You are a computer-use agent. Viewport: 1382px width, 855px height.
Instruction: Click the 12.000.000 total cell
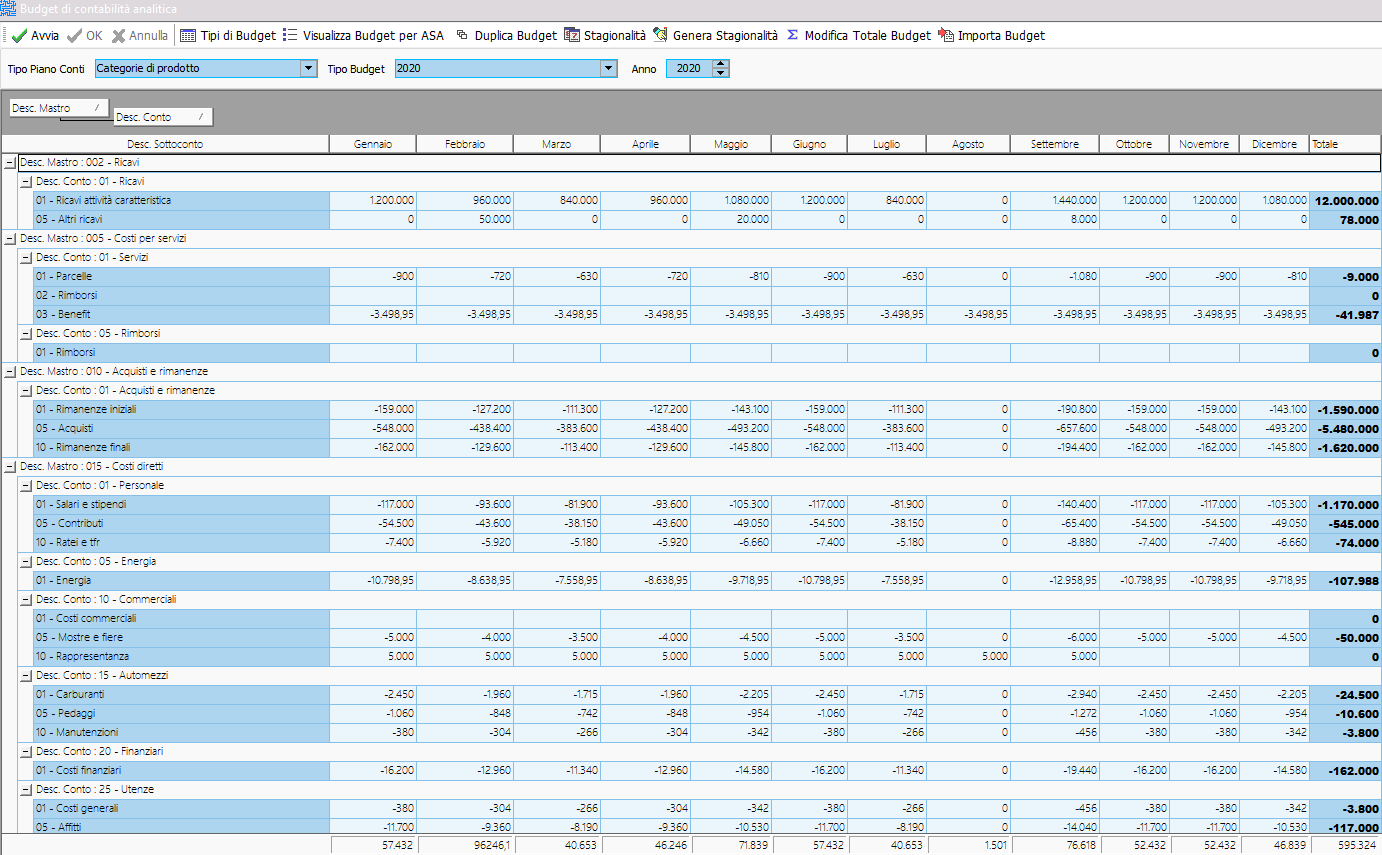[x=1345, y=200]
